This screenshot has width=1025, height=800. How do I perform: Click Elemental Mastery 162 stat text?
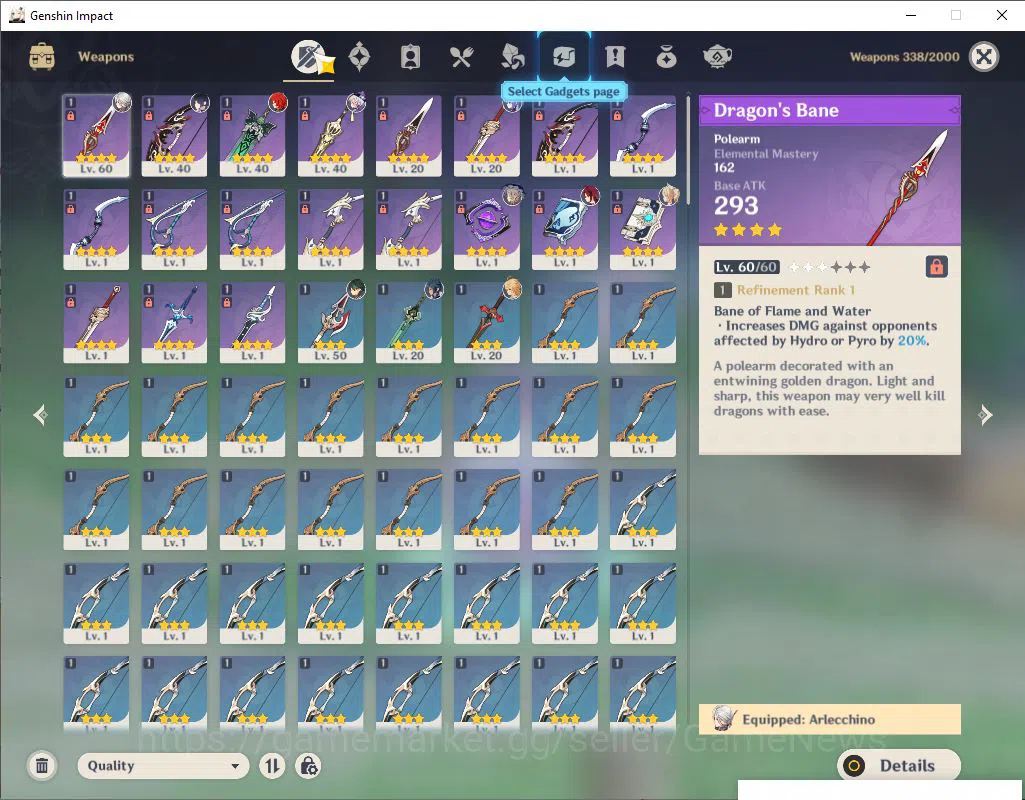[765, 160]
